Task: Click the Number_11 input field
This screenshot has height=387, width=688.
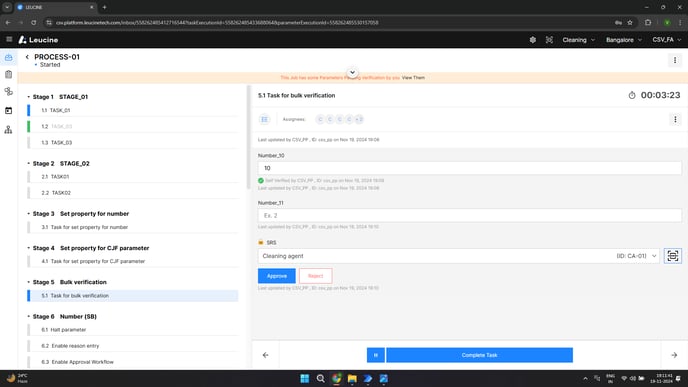Action: 469,215
